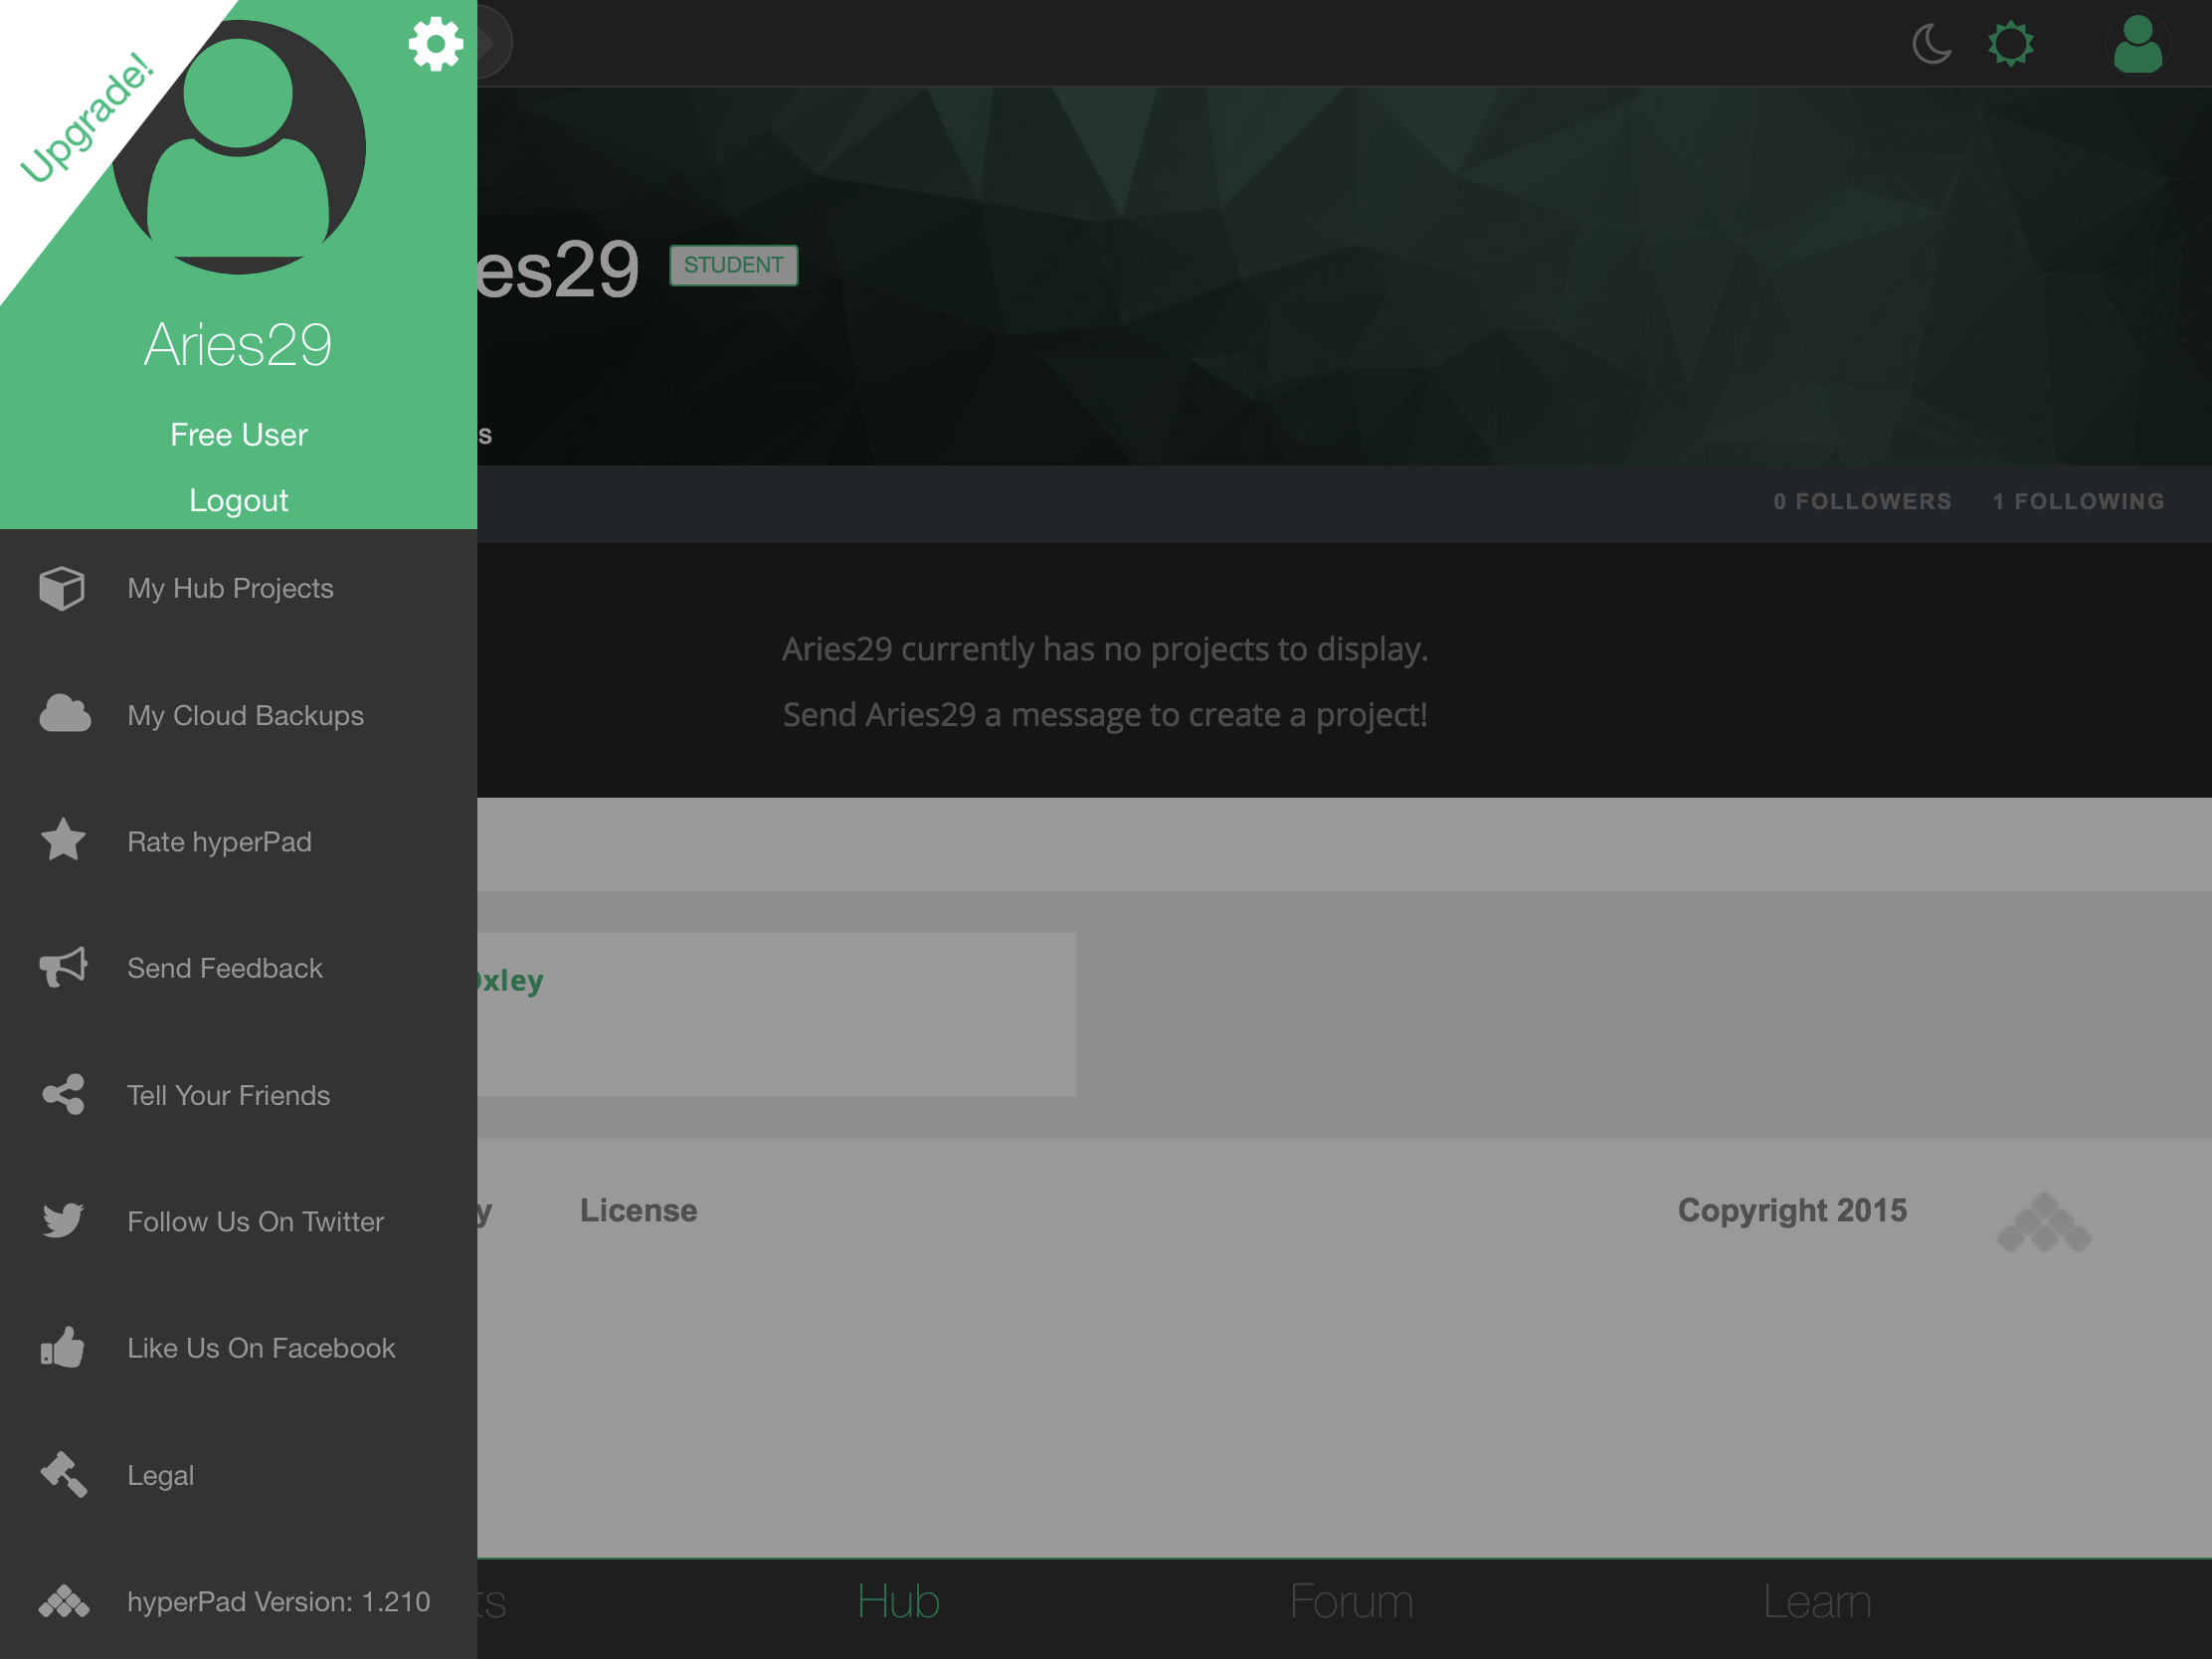Click the Rate hyperPad star icon
Image resolution: width=2212 pixels, height=1659 pixels.
tap(63, 841)
